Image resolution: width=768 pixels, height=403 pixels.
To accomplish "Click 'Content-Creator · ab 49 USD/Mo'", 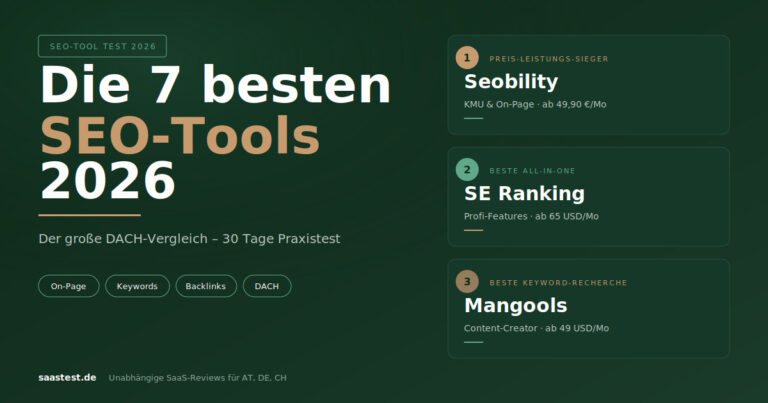I will tap(536, 328).
